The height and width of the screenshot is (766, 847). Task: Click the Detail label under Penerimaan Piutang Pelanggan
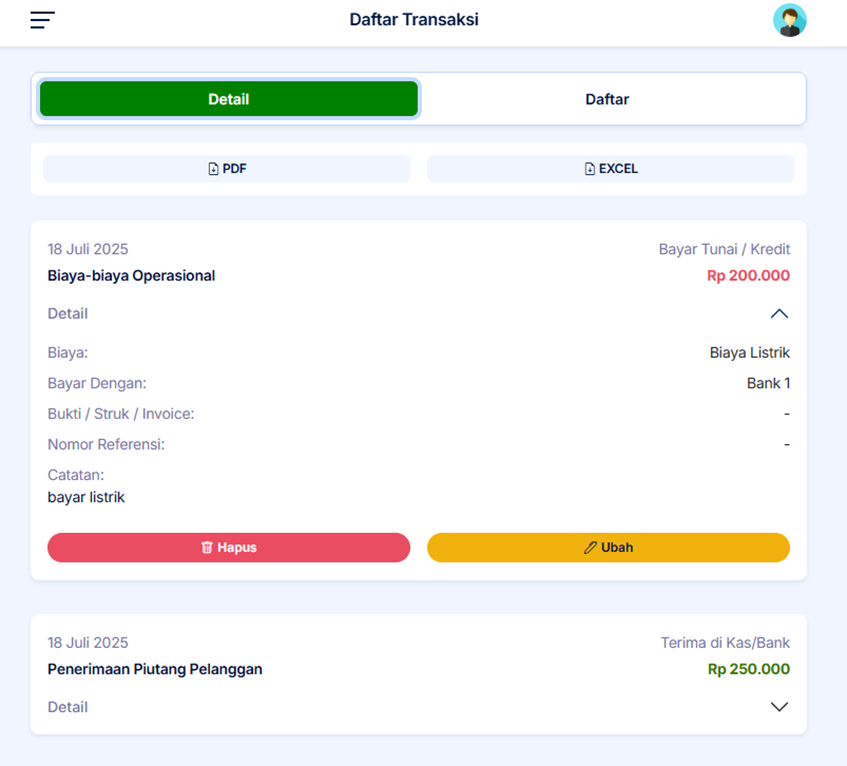coord(68,707)
